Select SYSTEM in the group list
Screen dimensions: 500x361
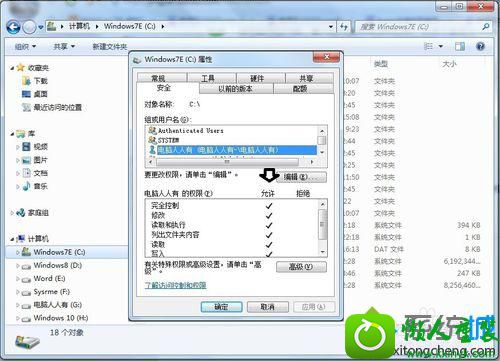click(169, 140)
